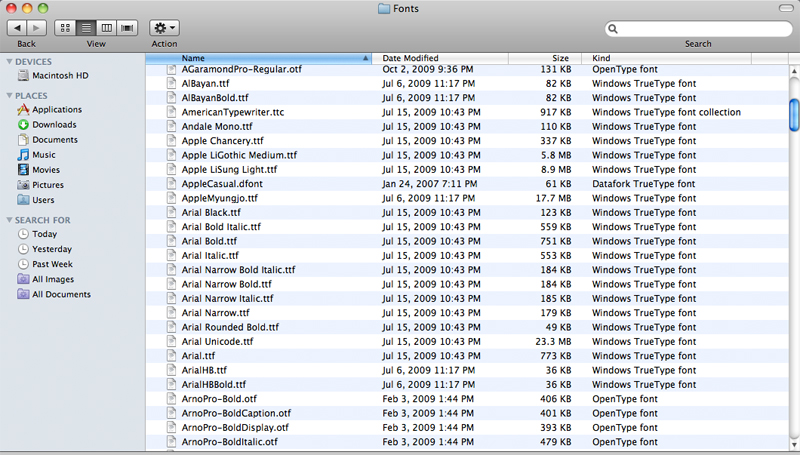
Task: Select Macintosh HD in sidebar
Action: 53,75
